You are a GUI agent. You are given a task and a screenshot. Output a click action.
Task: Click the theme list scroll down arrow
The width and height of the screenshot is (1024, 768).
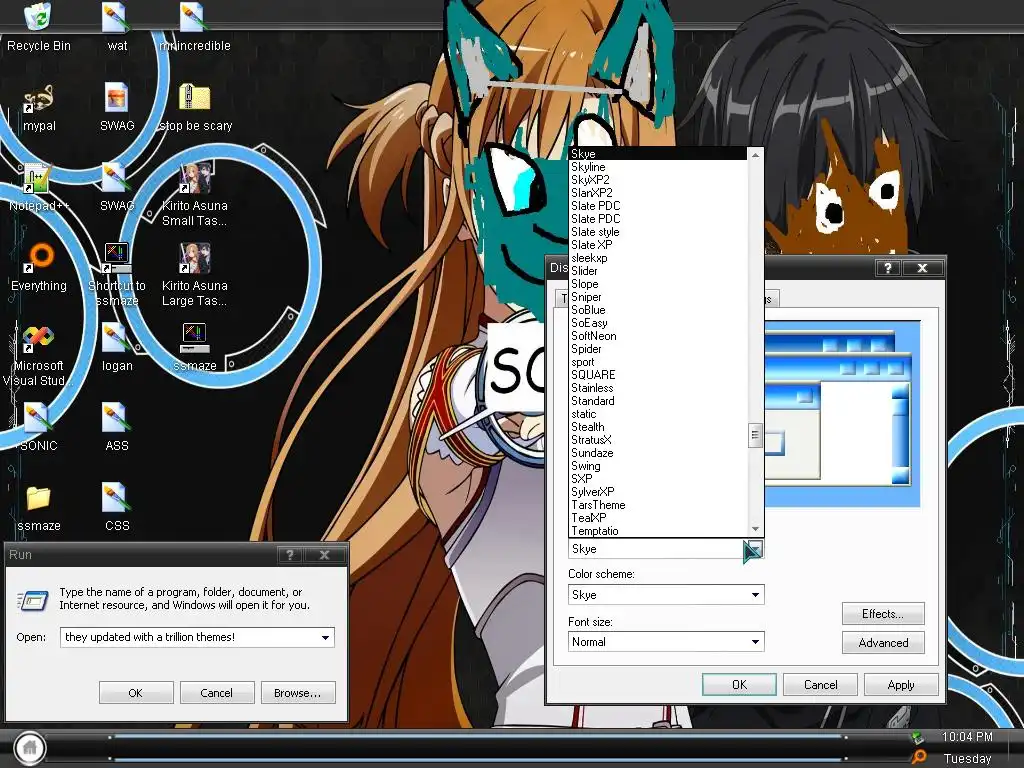[755, 529]
